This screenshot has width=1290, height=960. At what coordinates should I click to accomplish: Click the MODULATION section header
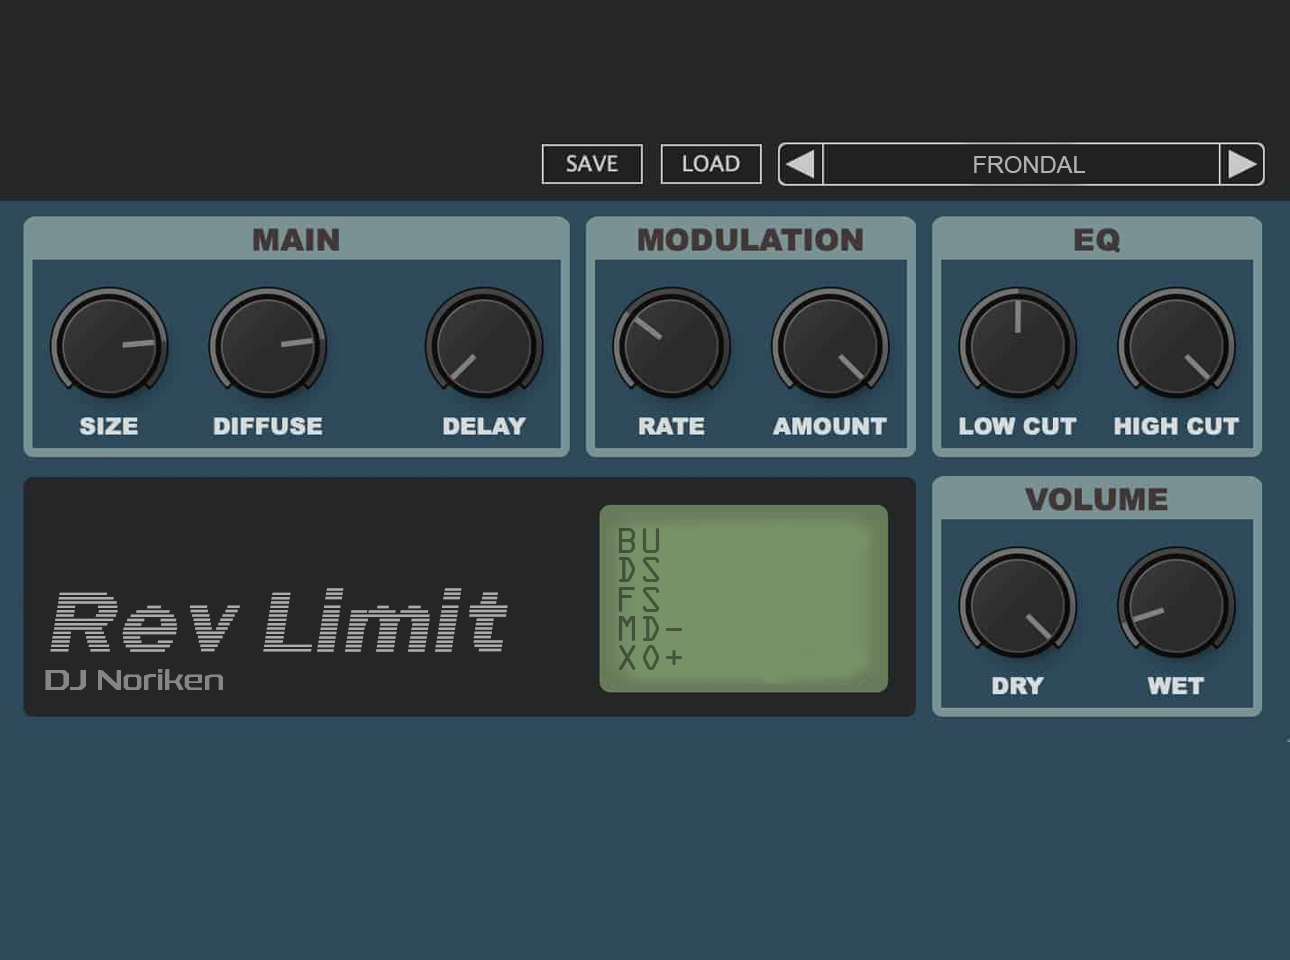751,240
